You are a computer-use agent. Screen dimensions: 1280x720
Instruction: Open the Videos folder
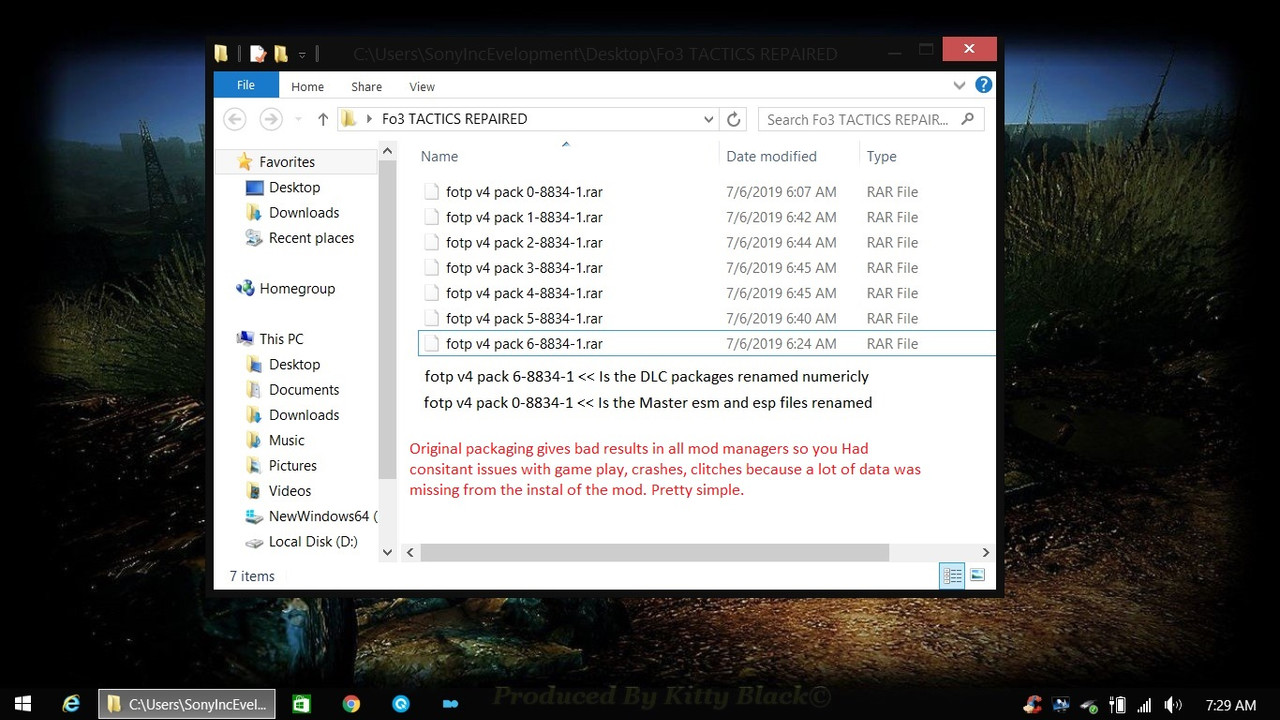tap(290, 491)
